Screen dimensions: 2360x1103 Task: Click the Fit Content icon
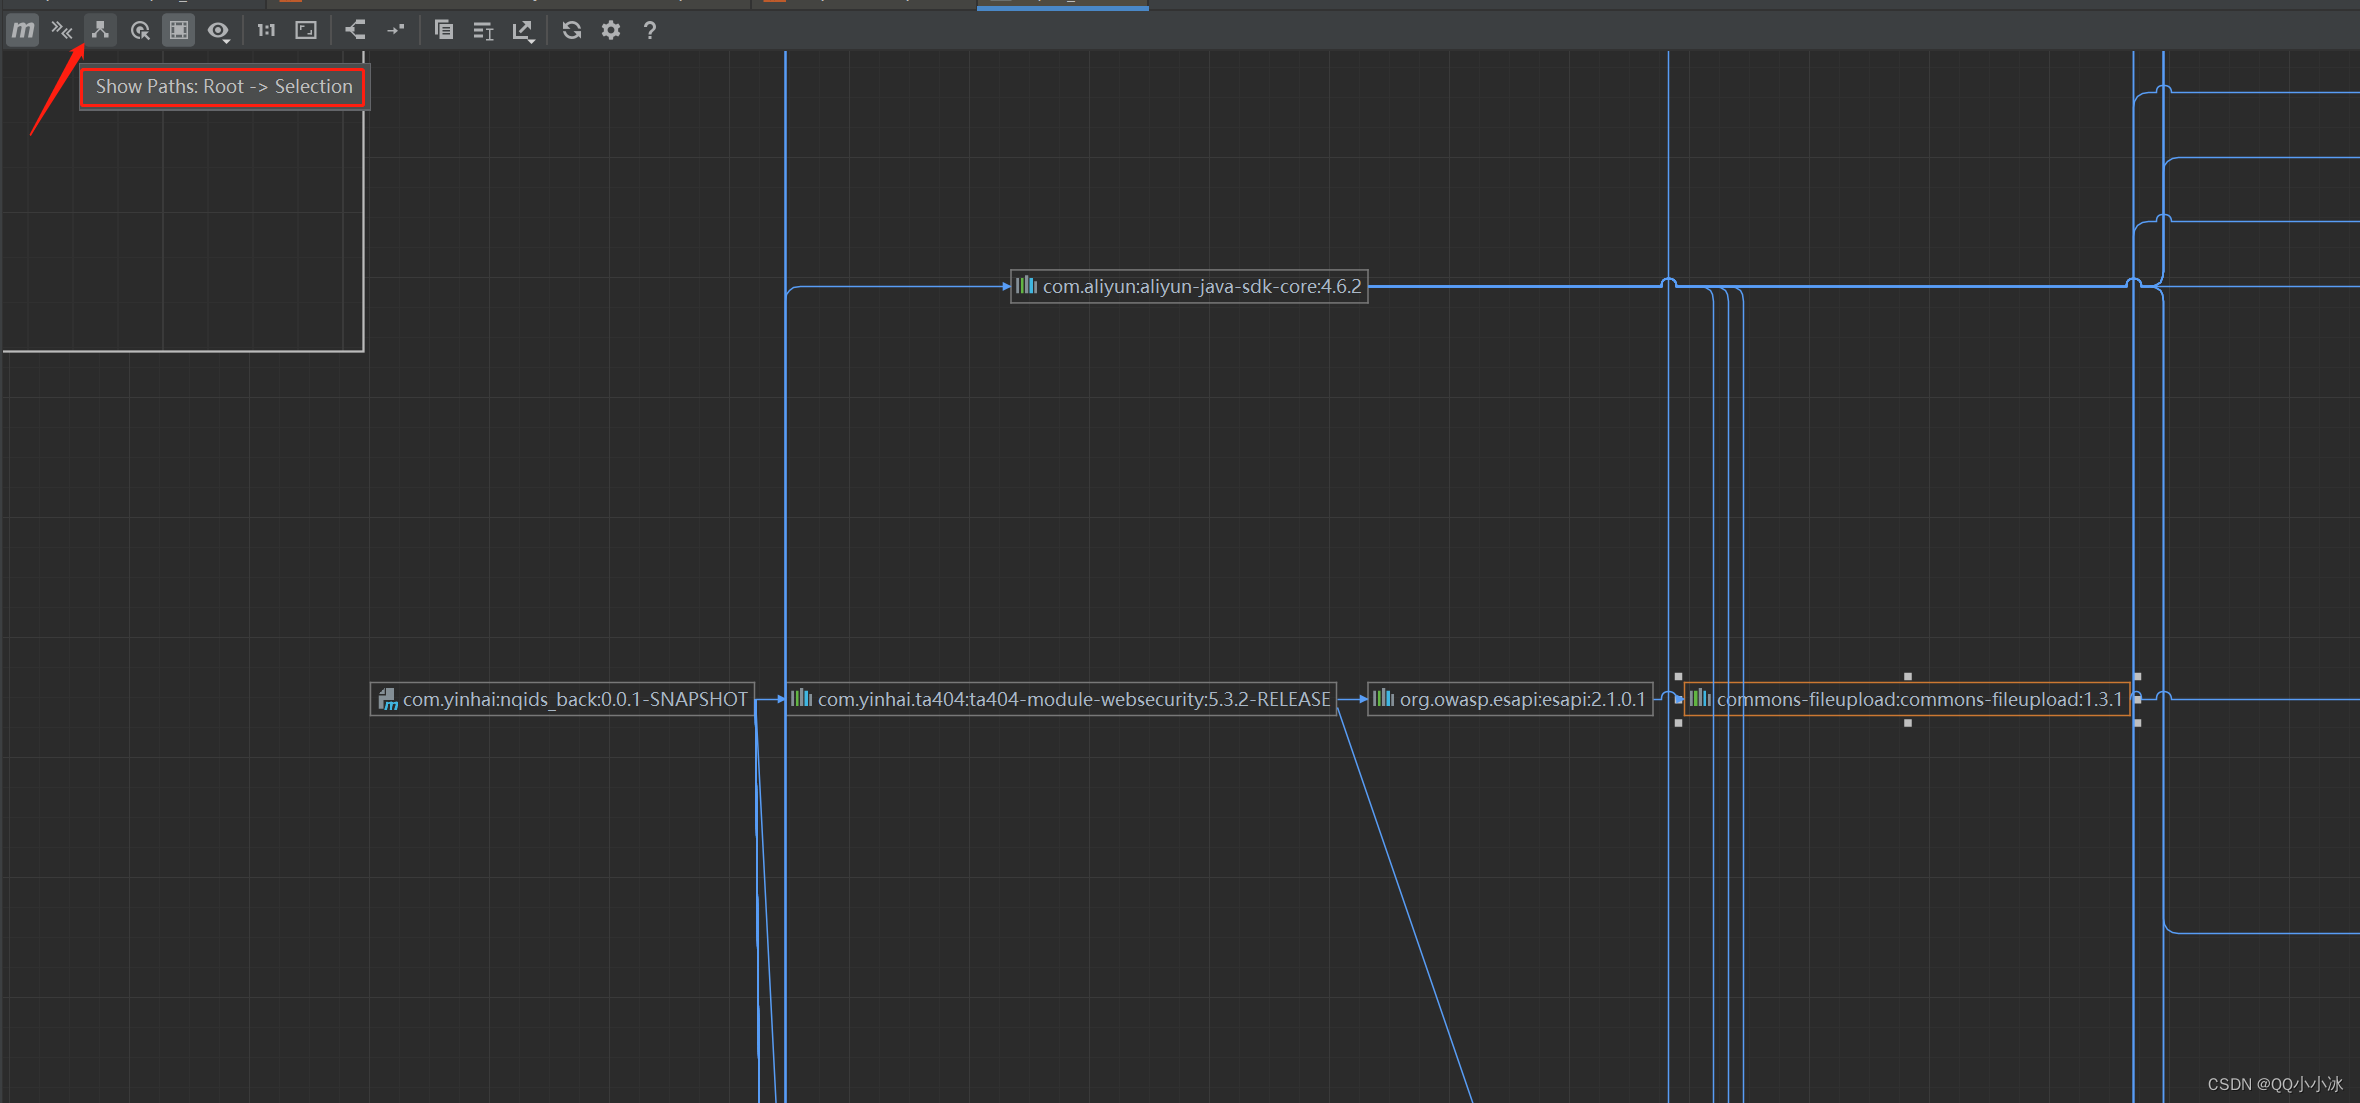pyautogui.click(x=306, y=30)
